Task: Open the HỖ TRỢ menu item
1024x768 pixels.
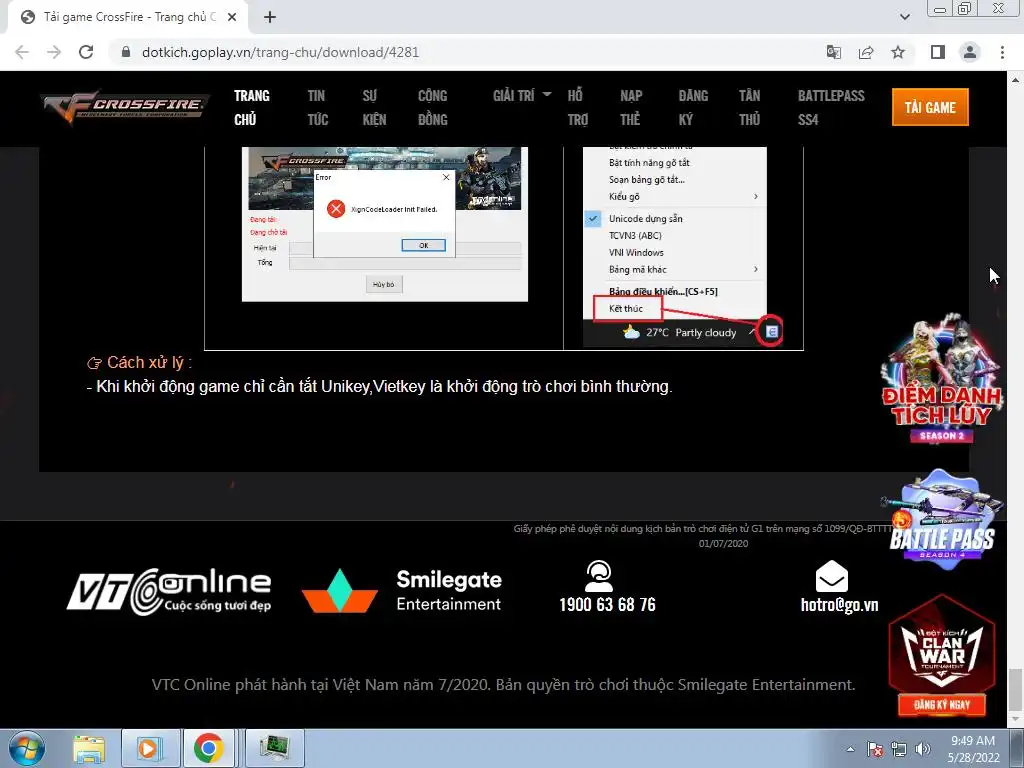Action: pyautogui.click(x=577, y=107)
